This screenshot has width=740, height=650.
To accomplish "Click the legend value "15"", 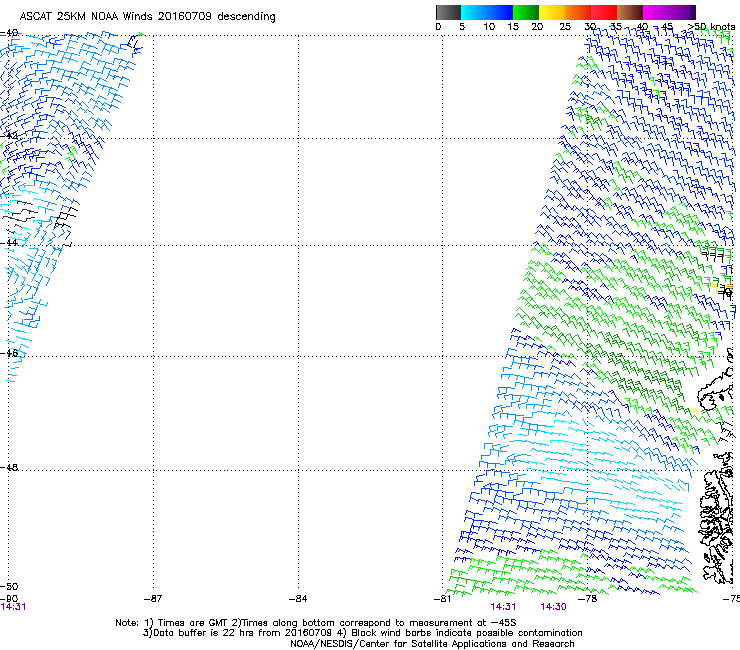I will point(513,27).
